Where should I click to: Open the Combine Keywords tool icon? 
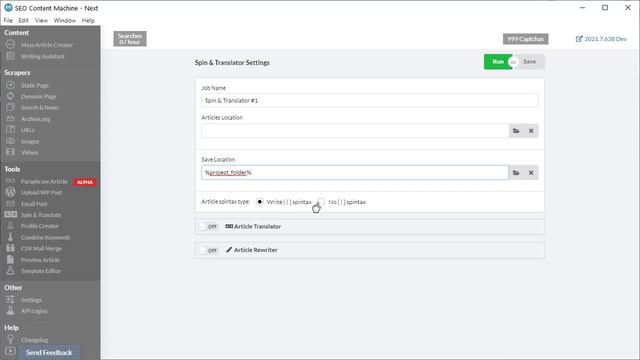(10, 237)
